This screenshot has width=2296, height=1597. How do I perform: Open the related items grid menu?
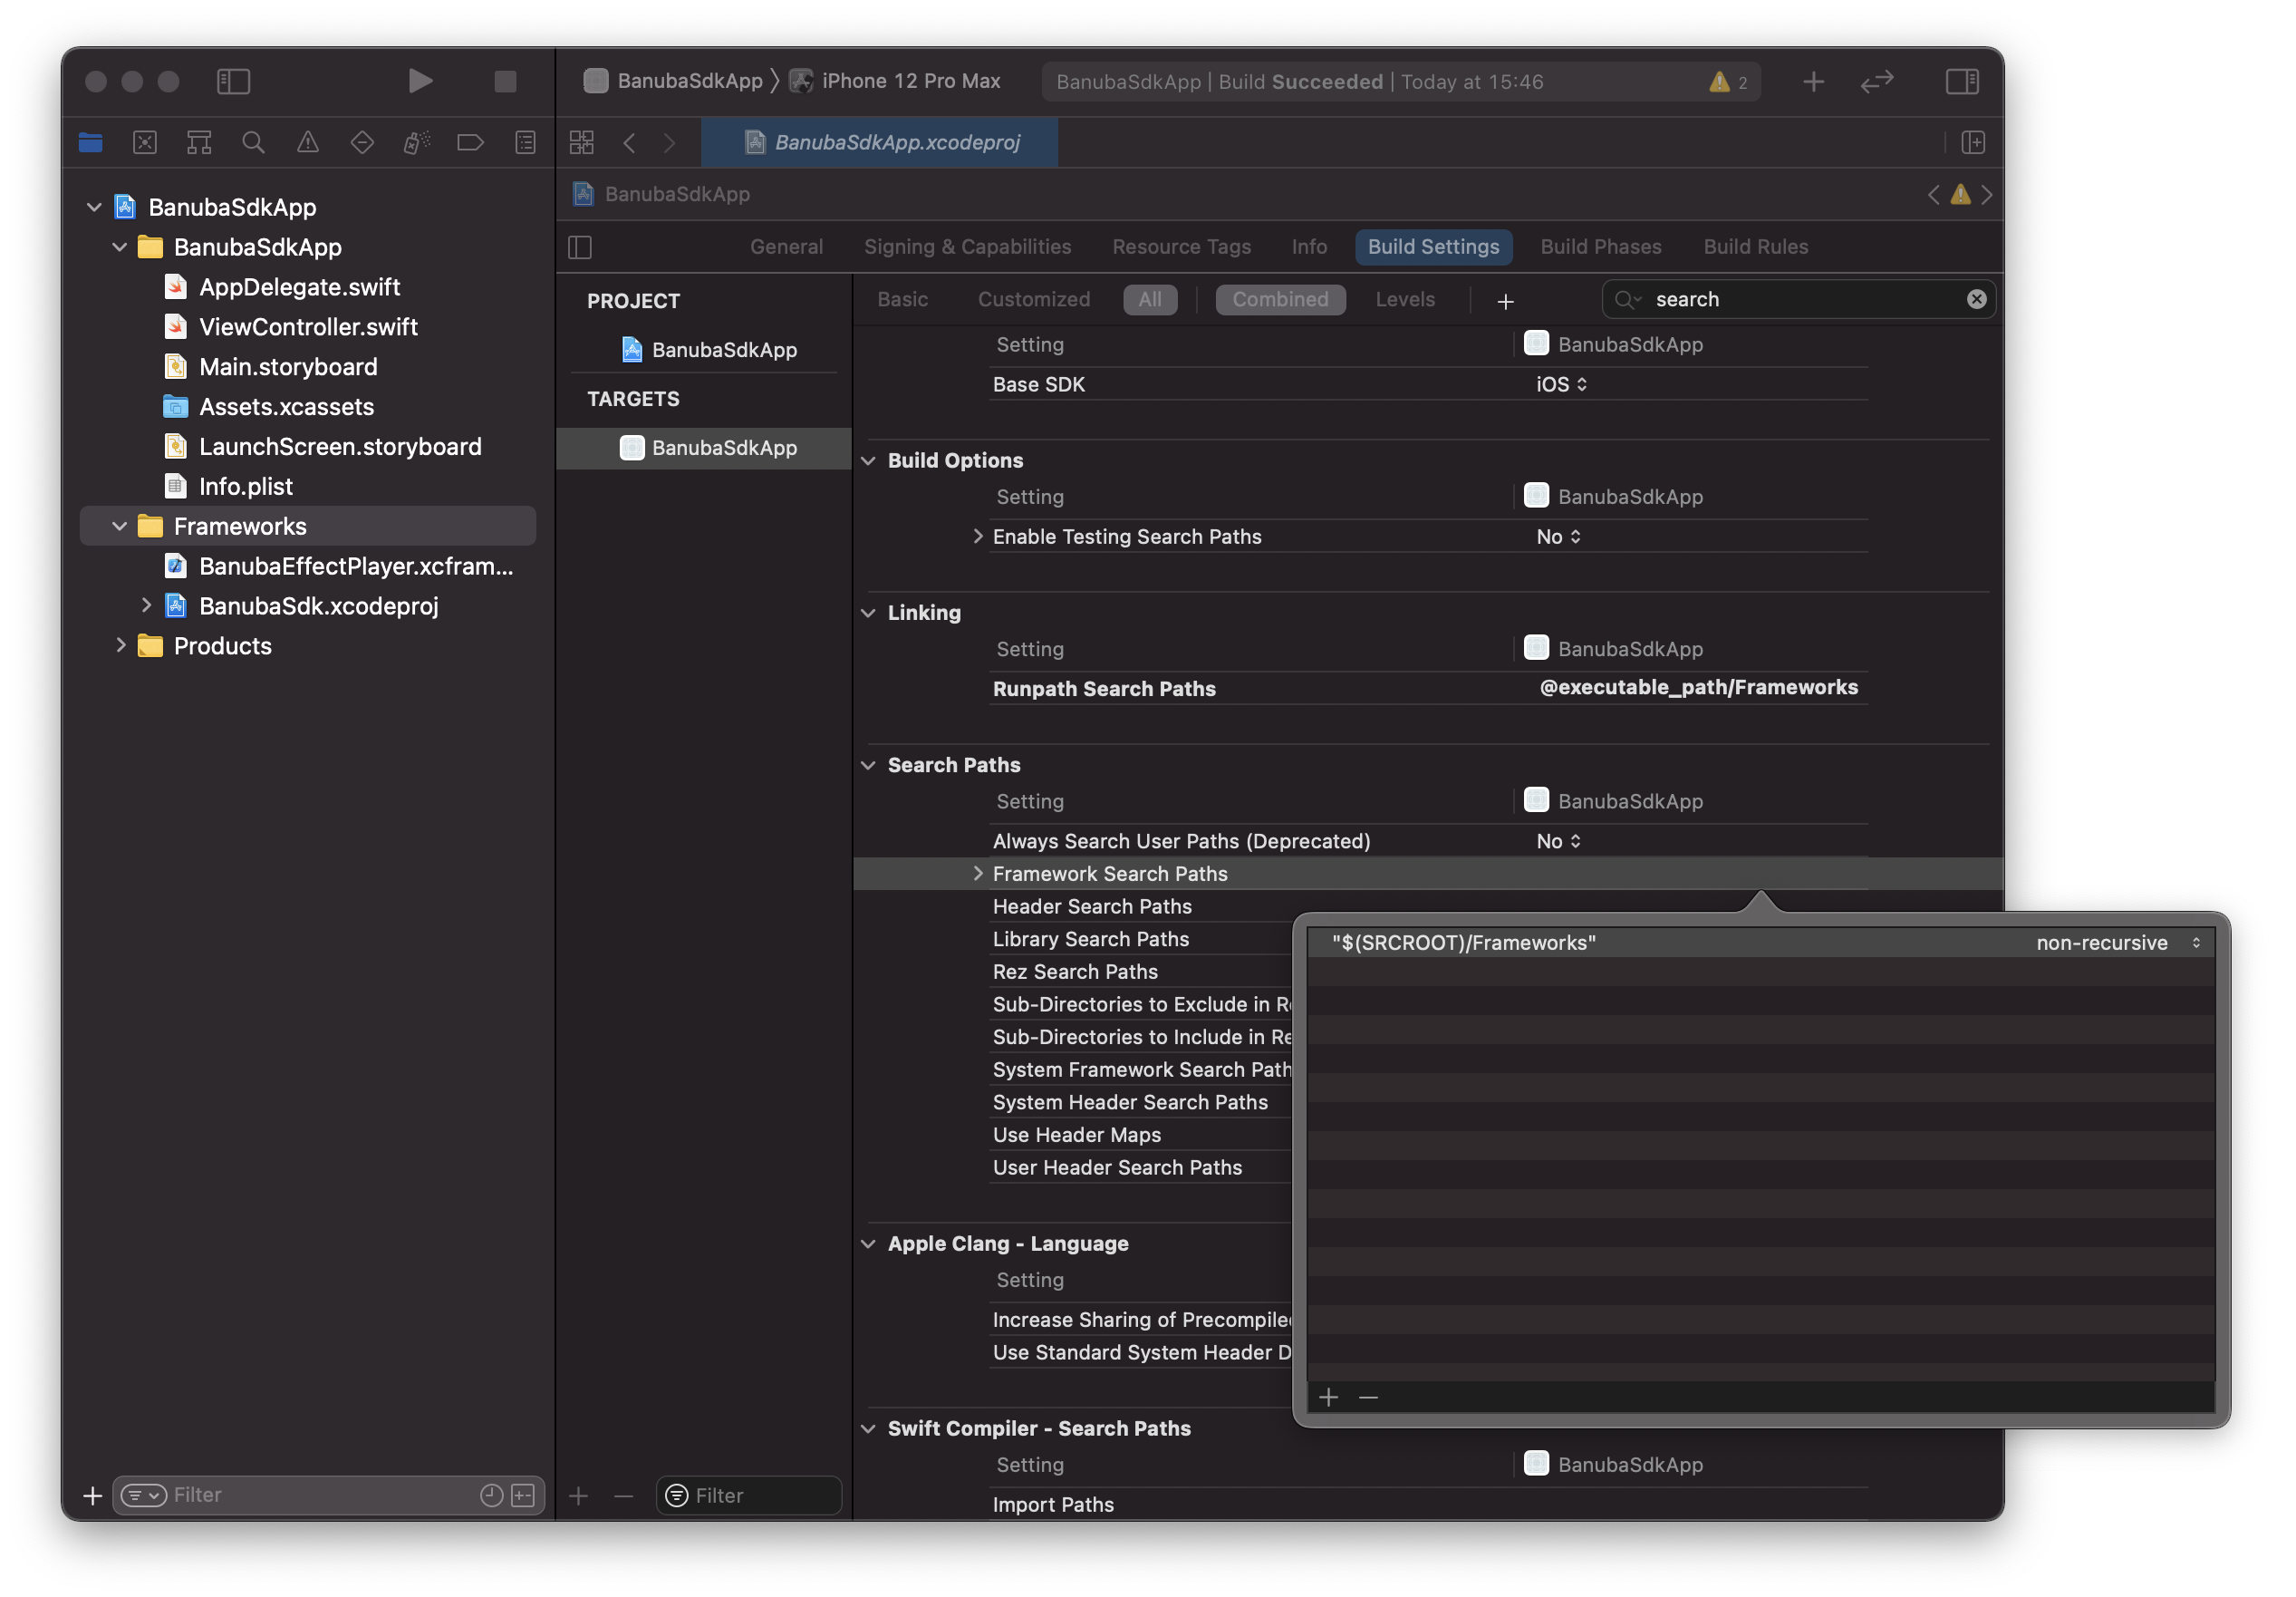click(x=581, y=142)
